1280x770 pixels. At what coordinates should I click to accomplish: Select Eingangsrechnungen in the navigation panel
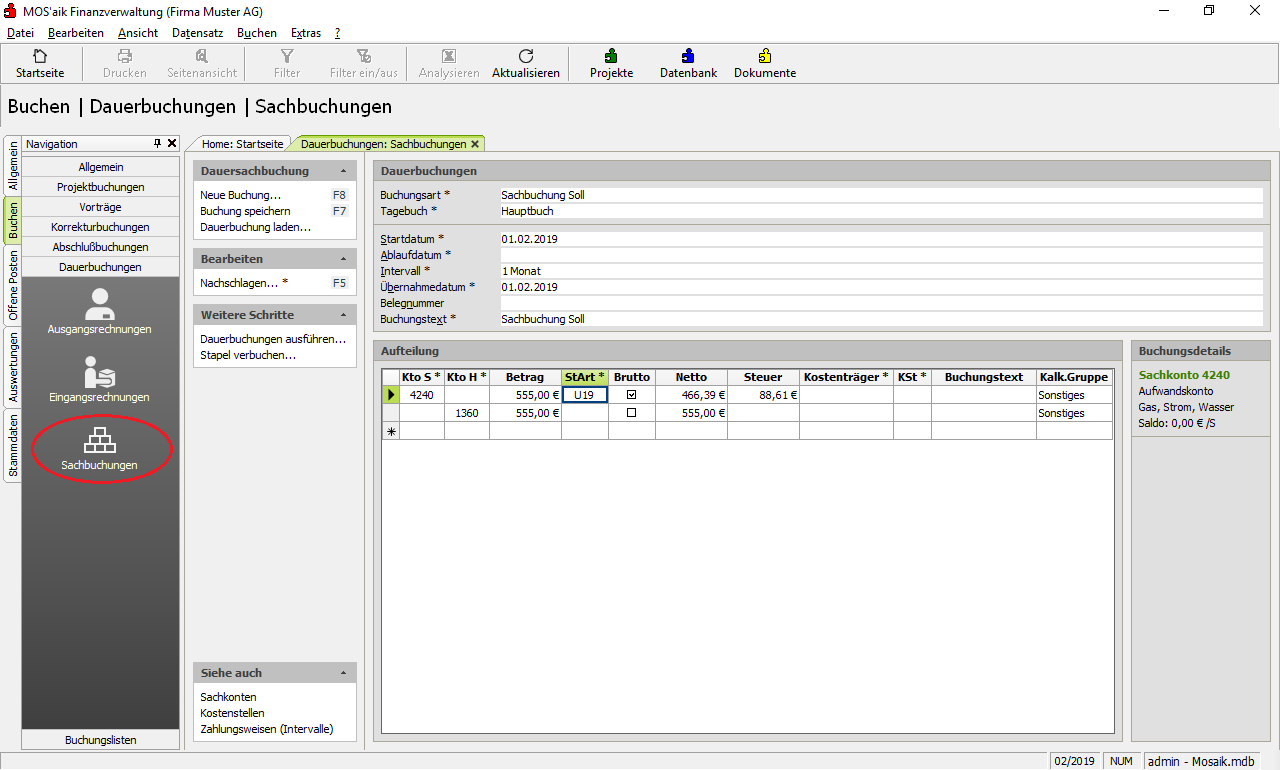click(99, 379)
